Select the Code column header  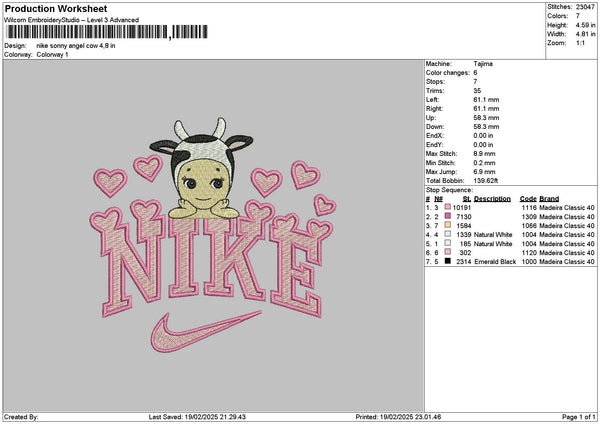click(528, 197)
